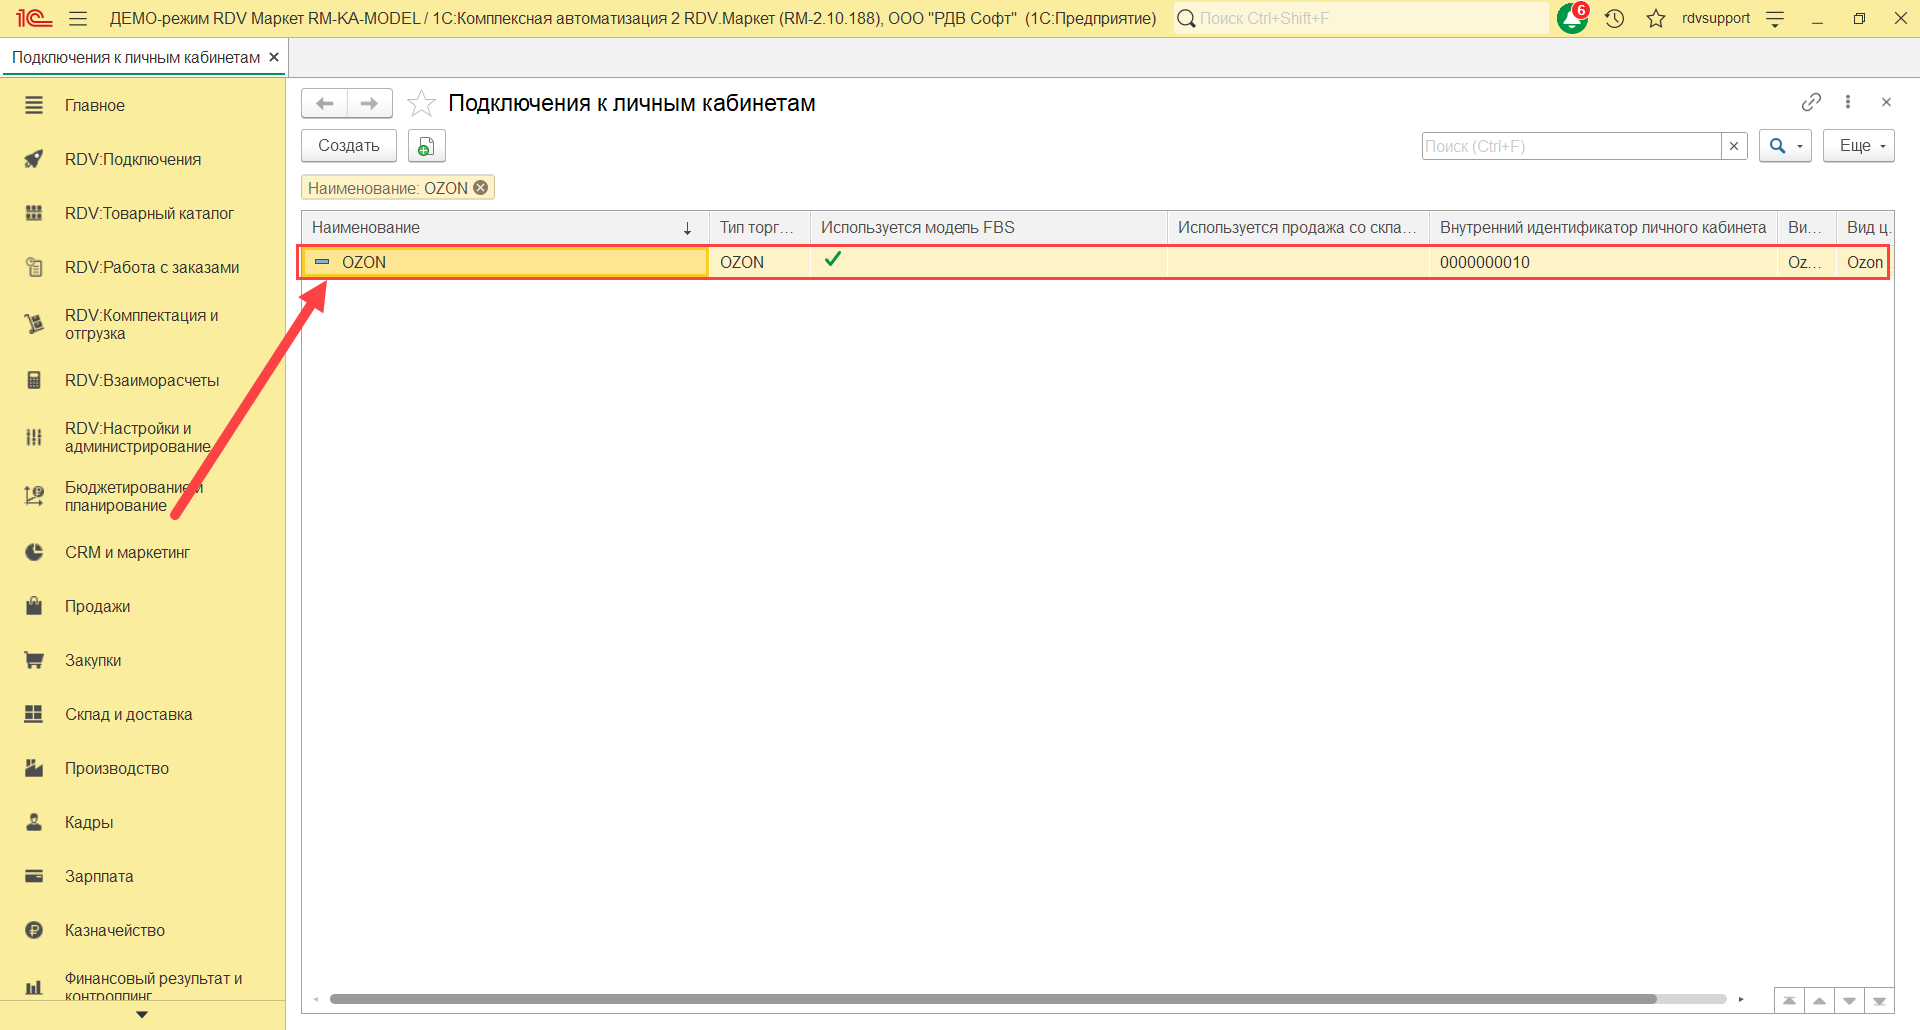Focus the global search Ctrl+Shift+F field
Viewport: 1920px width, 1030px height.
click(x=1361, y=18)
